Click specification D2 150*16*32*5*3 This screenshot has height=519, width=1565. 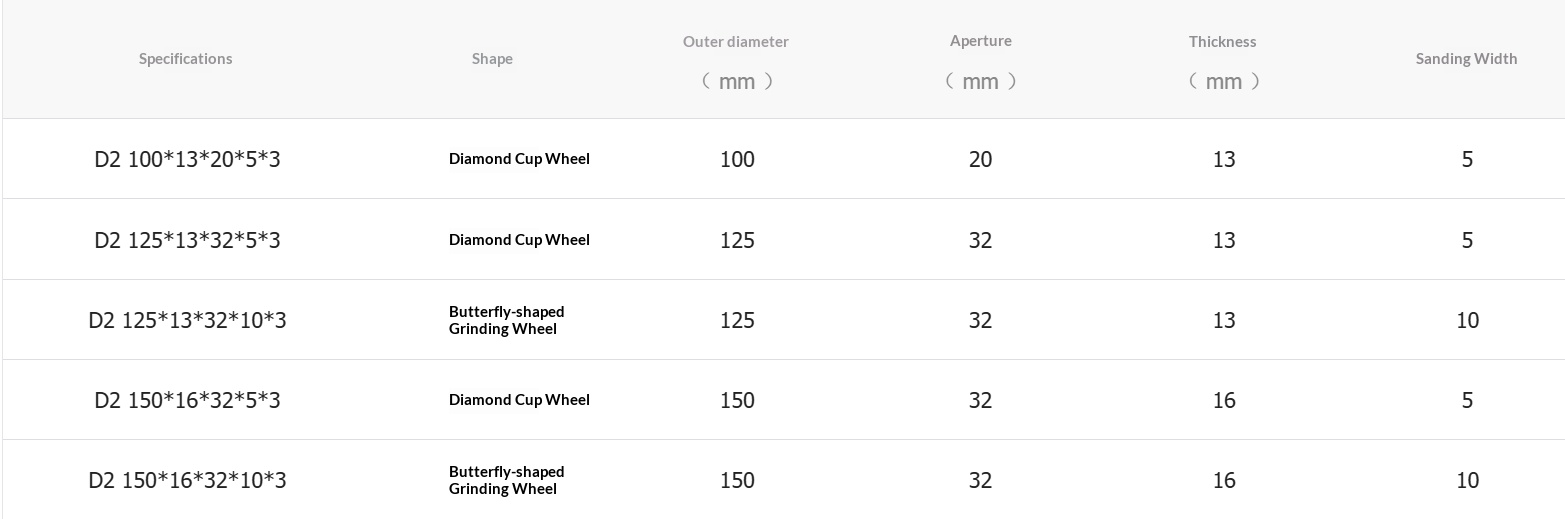(x=187, y=400)
